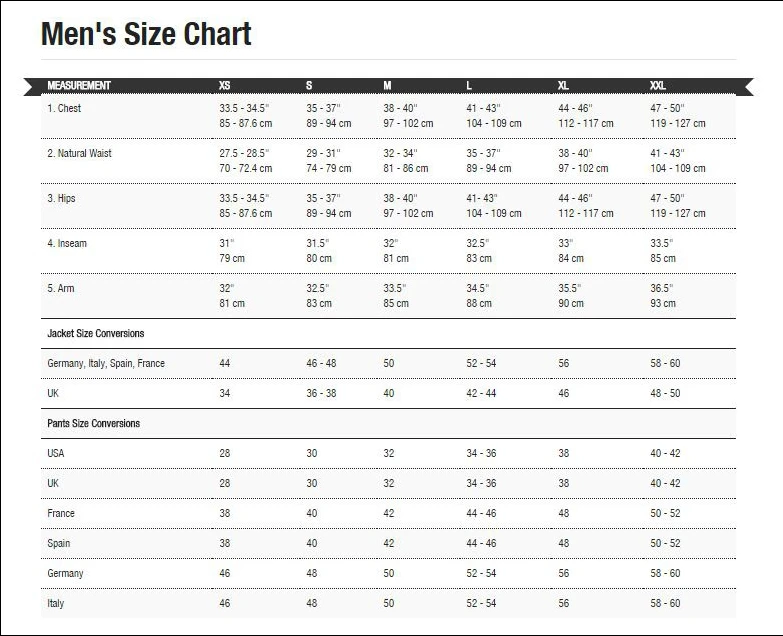This screenshot has width=783, height=636.
Task: Select the XL size column header
Action: click(x=564, y=85)
